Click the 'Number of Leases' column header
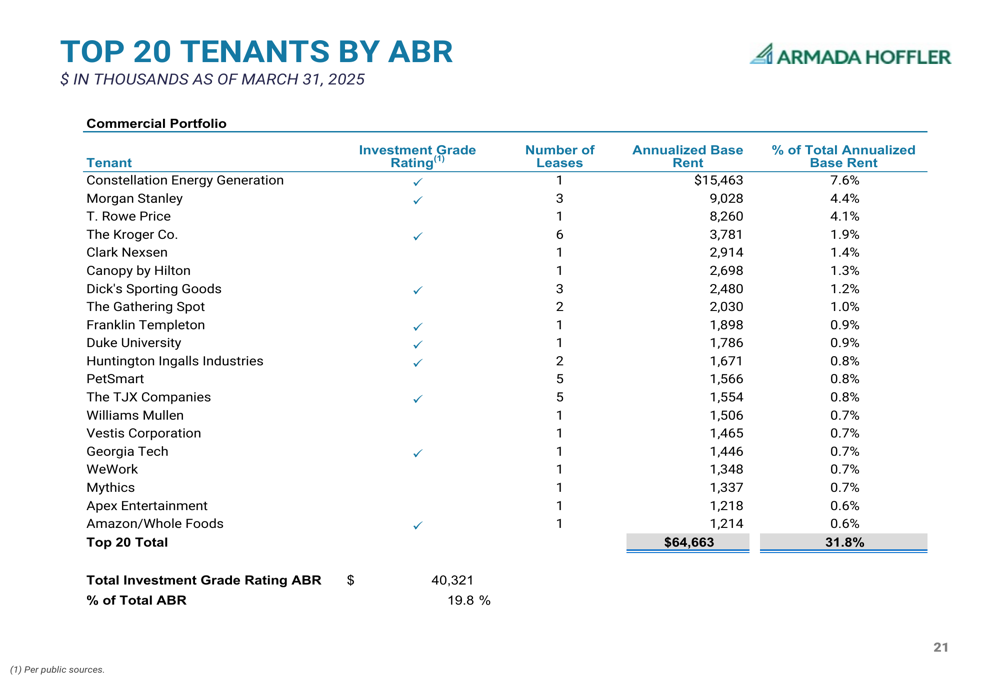Viewport: 1000px width, 685px height. (559, 156)
